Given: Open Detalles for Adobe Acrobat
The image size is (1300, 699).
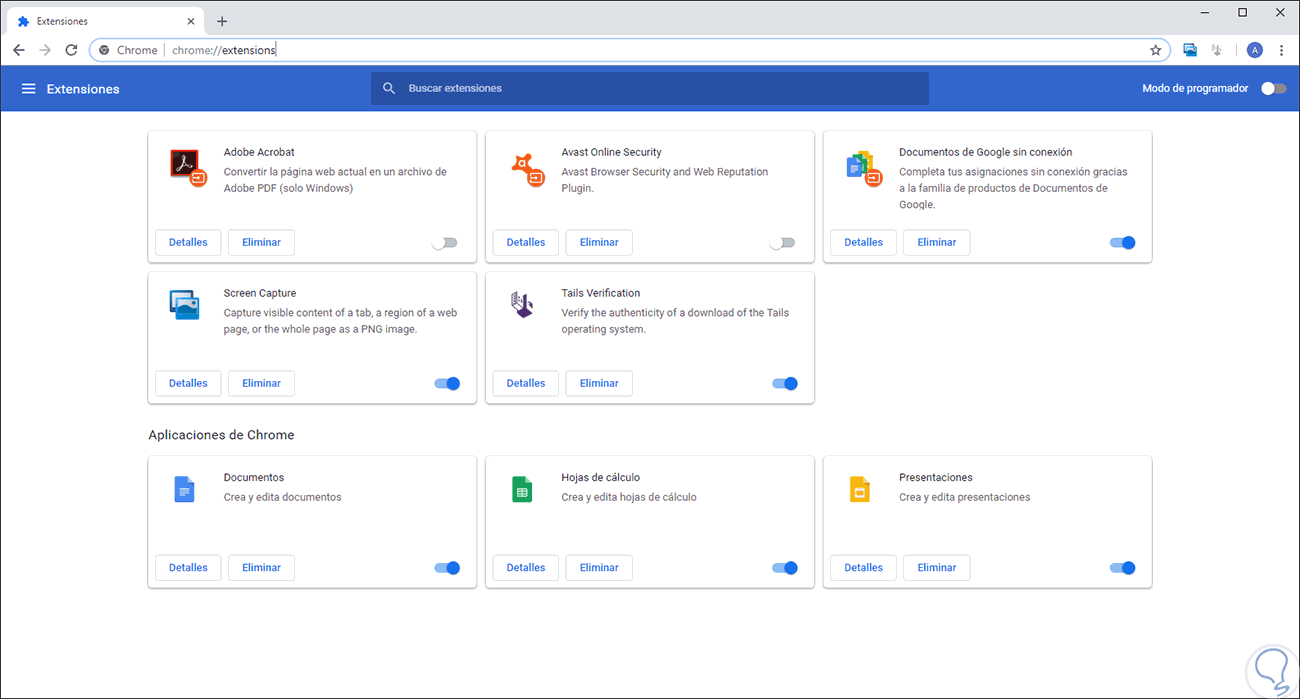Looking at the screenshot, I should (188, 242).
